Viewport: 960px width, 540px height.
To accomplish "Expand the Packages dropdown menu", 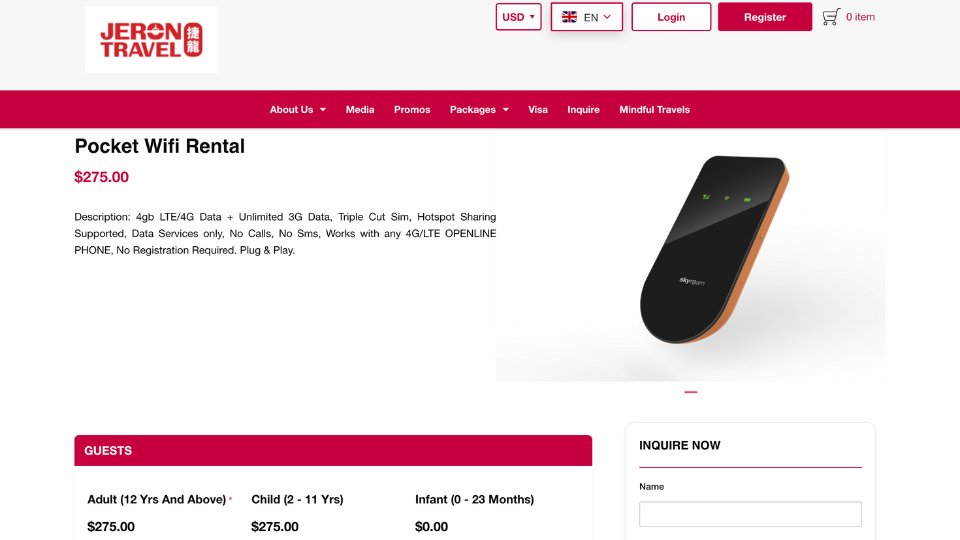I will [x=479, y=110].
